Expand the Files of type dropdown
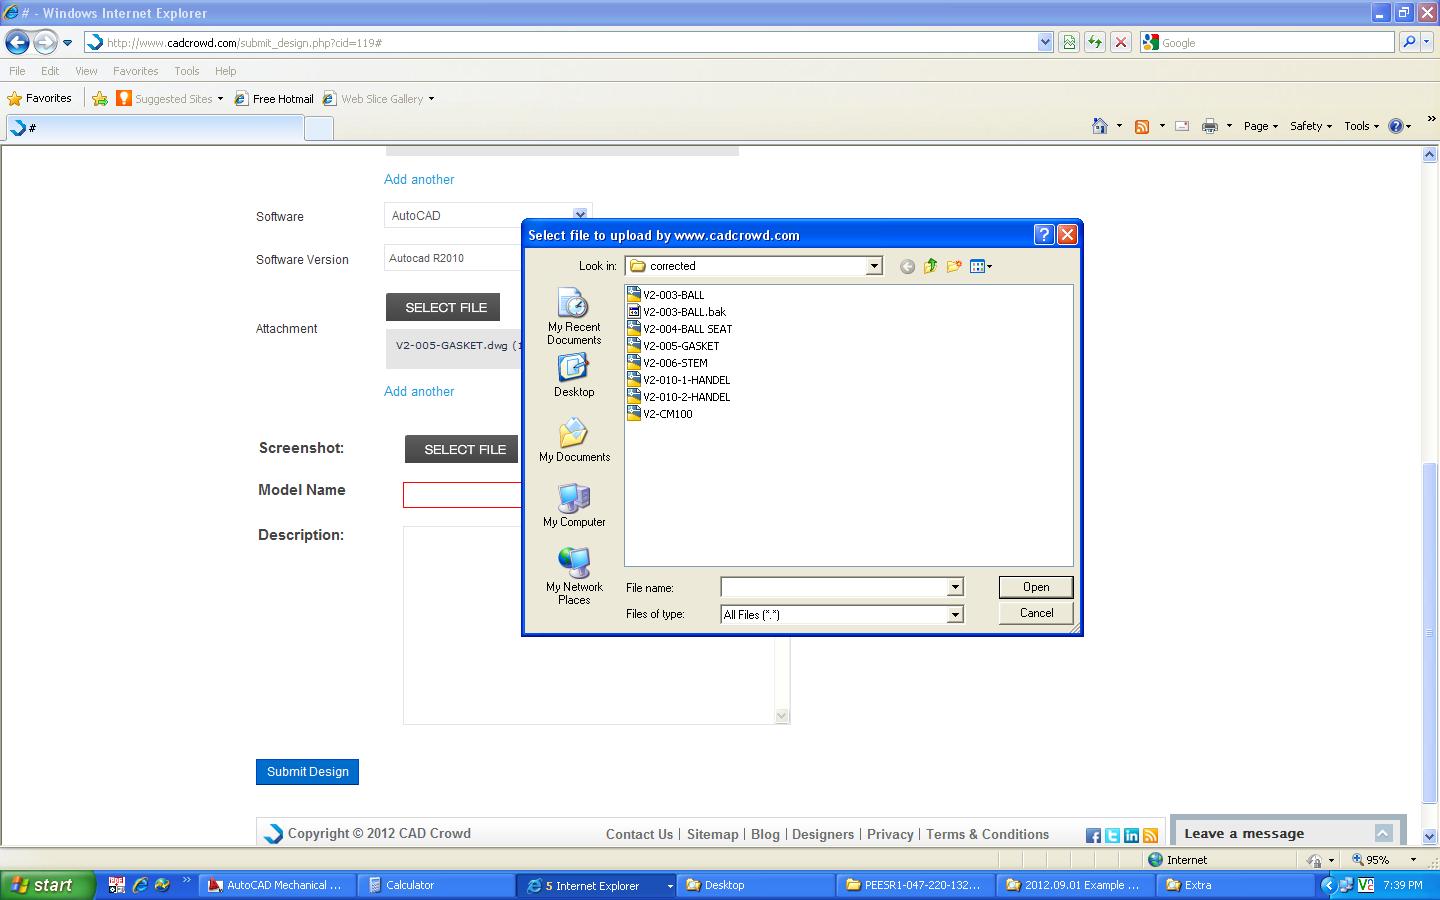 point(955,614)
